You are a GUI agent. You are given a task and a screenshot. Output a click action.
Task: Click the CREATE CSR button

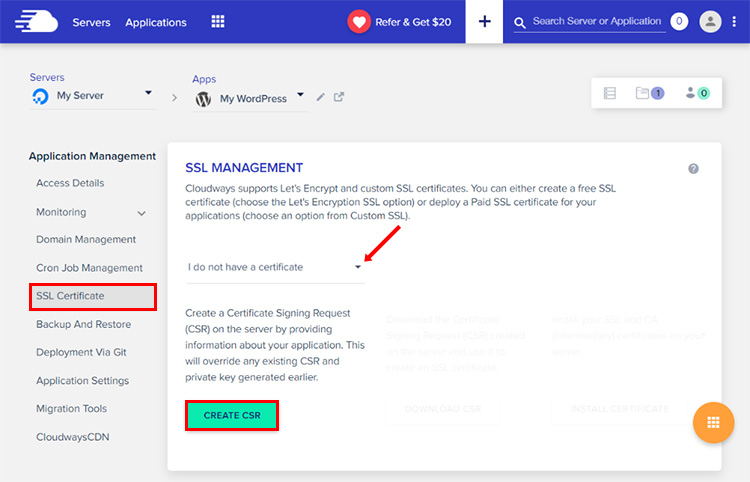point(231,415)
